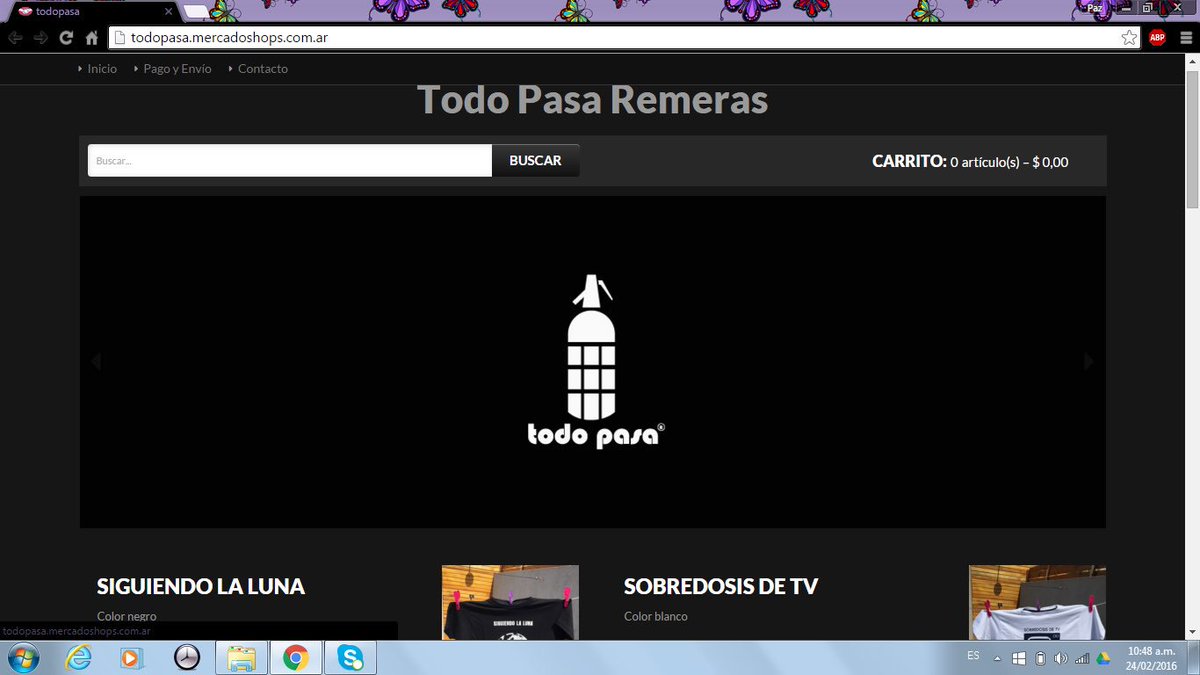Click the BUSCAR button

[x=535, y=161]
